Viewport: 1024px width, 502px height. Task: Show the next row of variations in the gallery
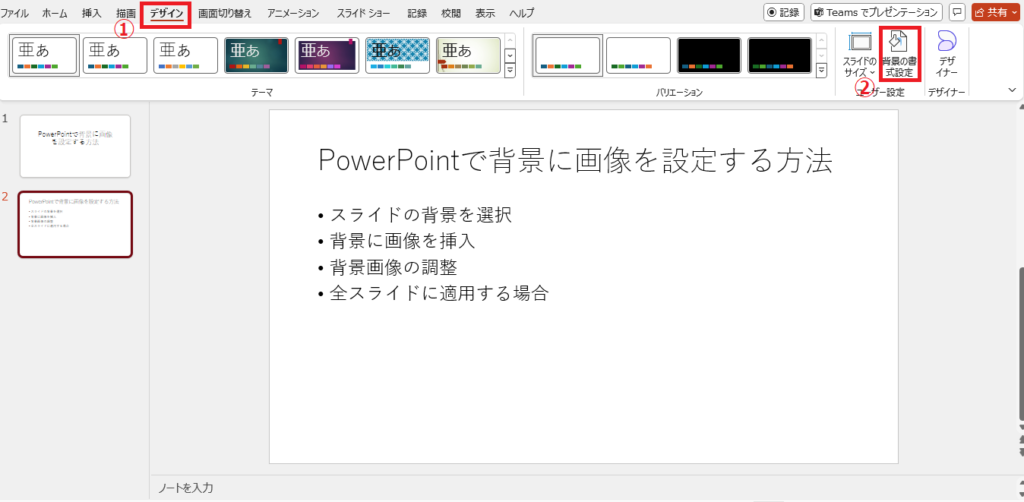822,55
